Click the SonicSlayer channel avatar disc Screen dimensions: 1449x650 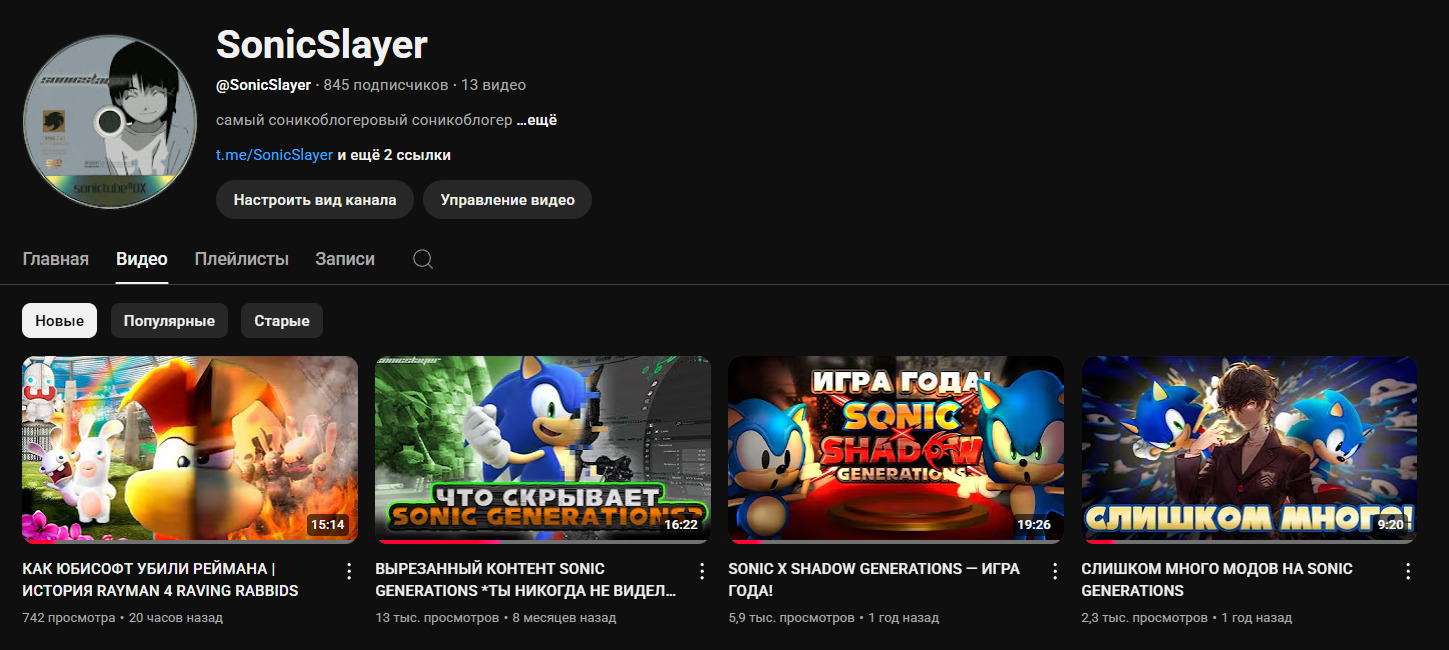point(110,120)
